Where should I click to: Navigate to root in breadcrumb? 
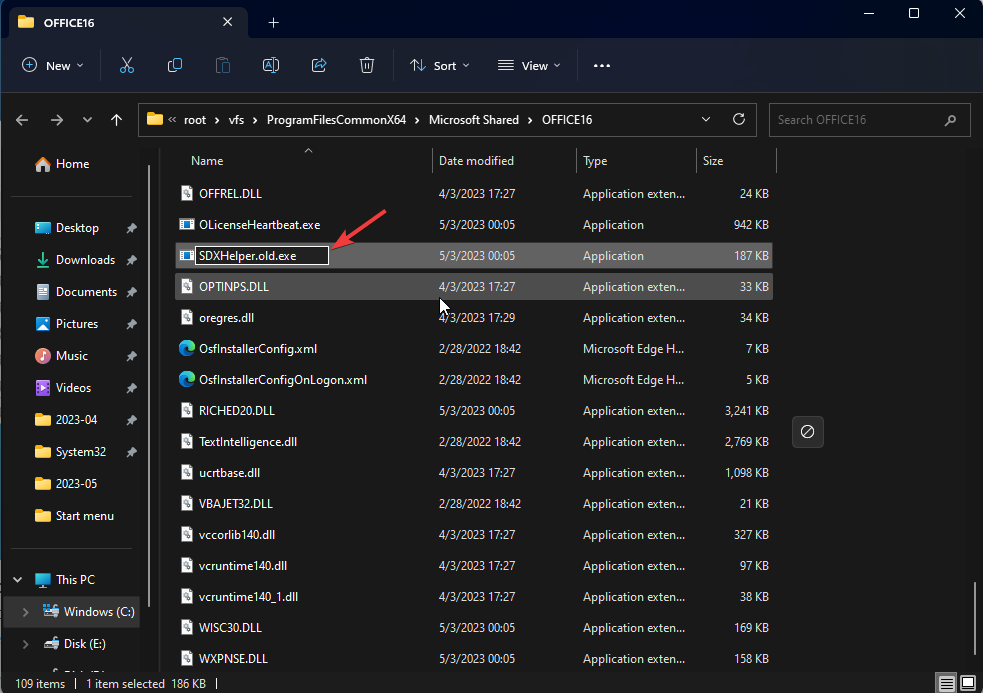[195, 120]
